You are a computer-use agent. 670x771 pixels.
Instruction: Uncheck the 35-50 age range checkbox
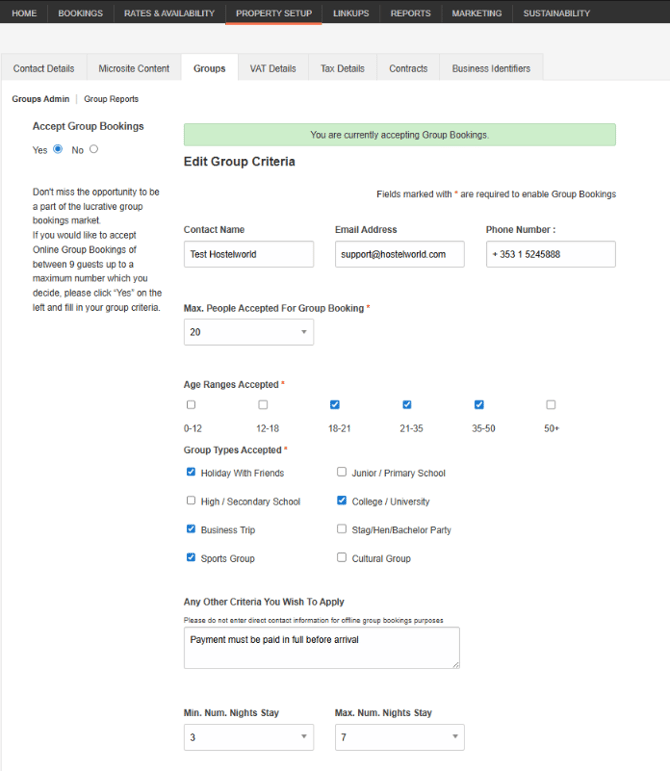point(479,405)
